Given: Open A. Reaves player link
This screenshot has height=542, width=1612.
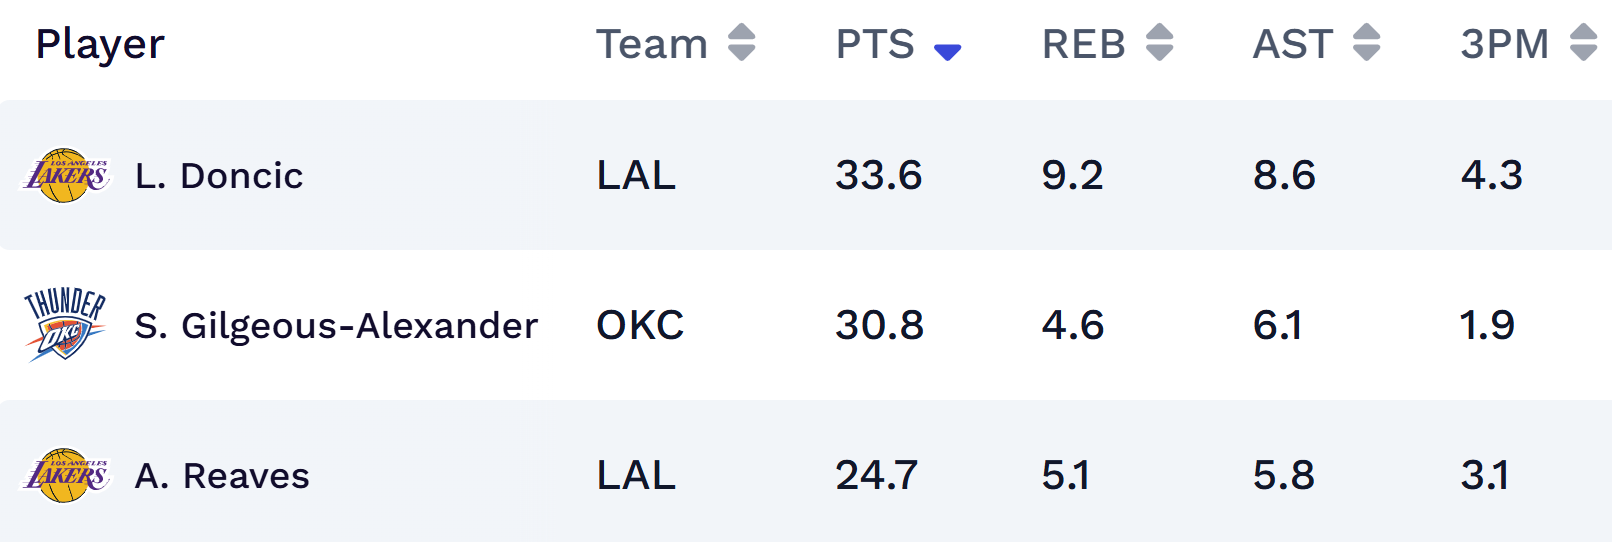Looking at the screenshot, I should 222,476.
